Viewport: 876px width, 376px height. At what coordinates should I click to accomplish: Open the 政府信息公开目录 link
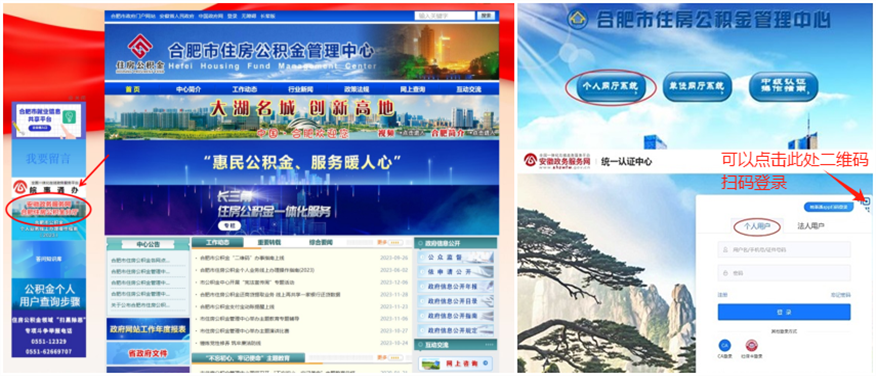pyautogui.click(x=455, y=301)
